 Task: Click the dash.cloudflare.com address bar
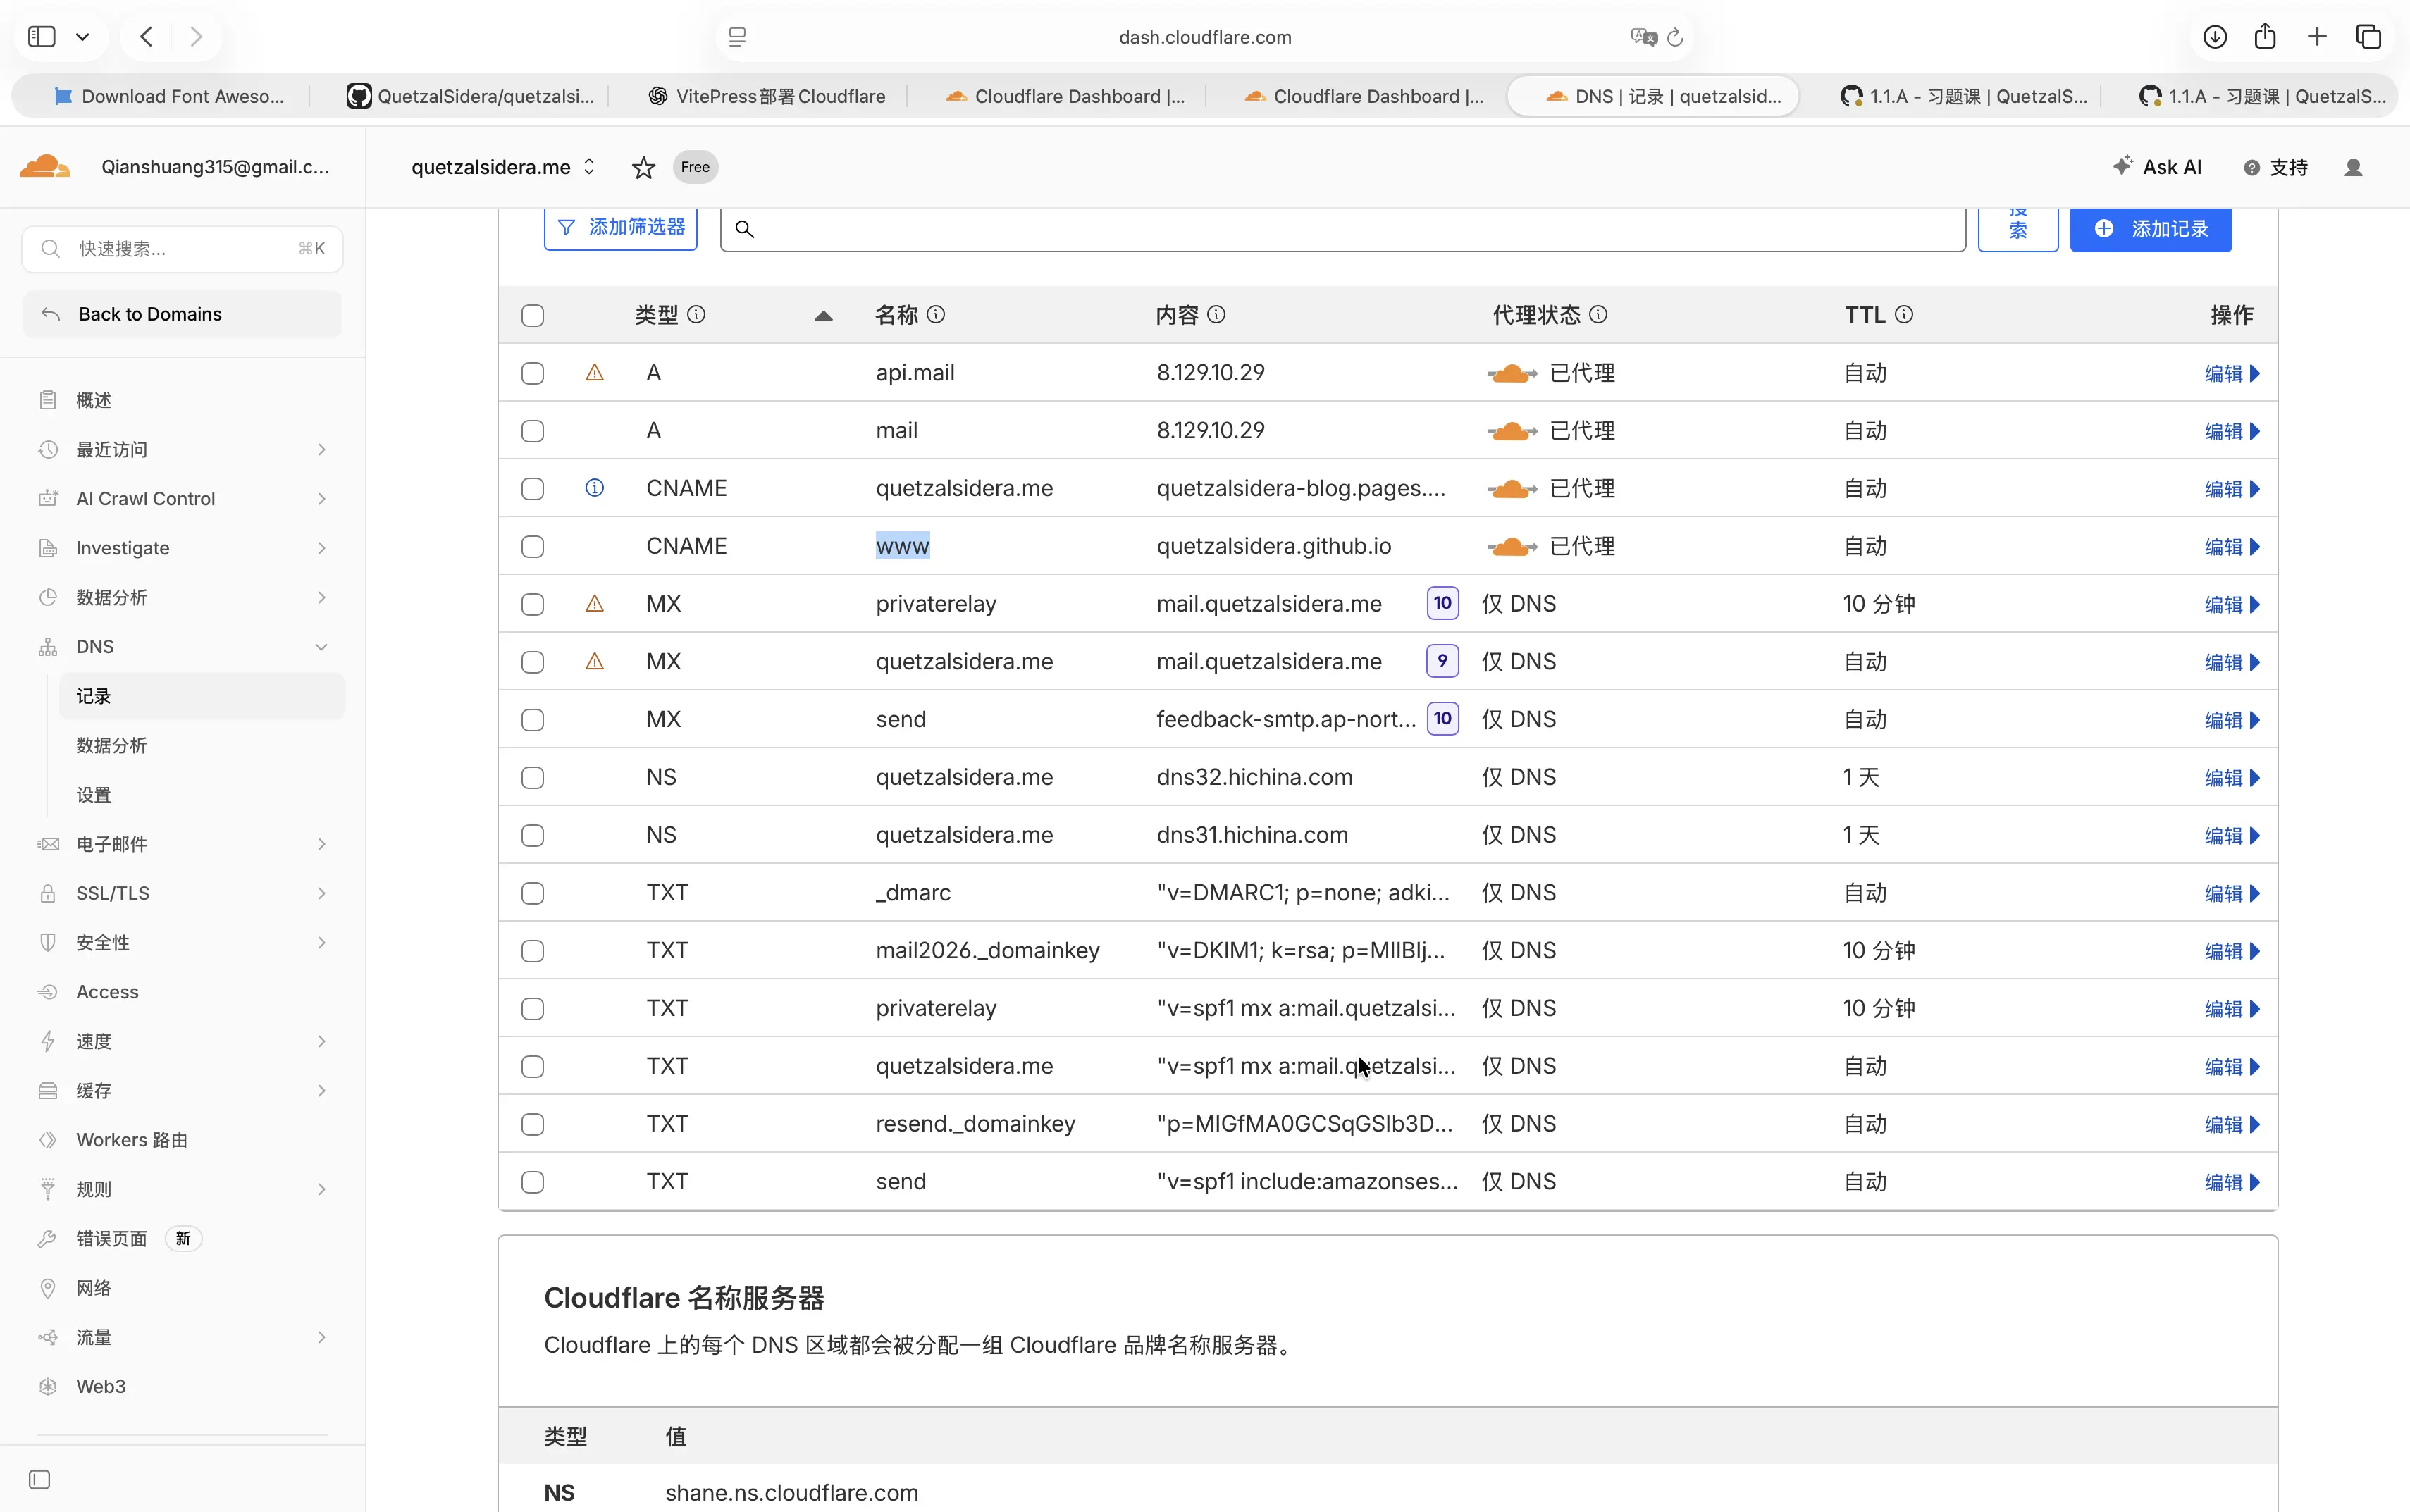(x=1204, y=37)
